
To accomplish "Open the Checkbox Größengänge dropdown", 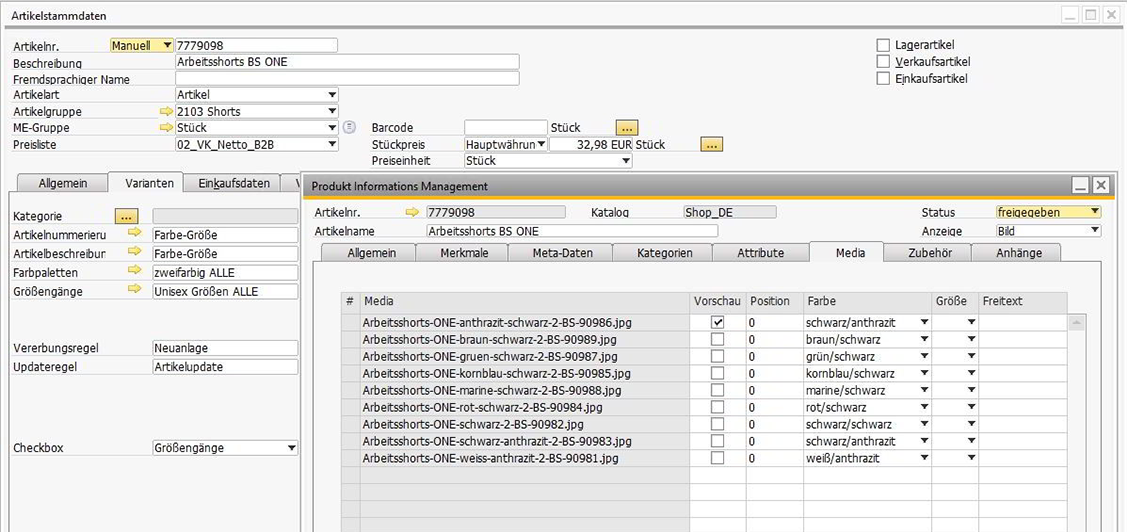I will click(292, 448).
